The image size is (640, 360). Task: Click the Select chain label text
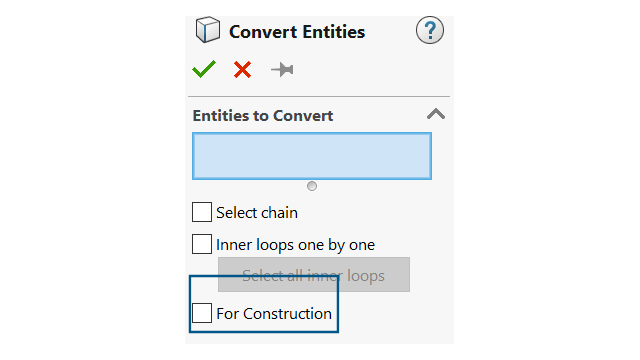(257, 213)
